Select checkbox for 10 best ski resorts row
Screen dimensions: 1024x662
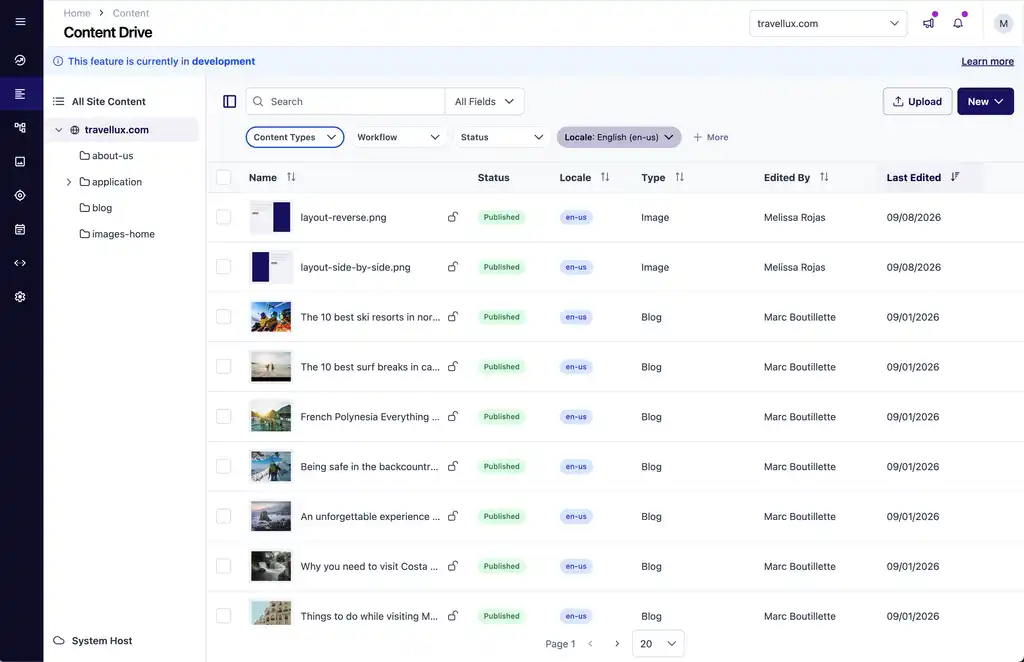click(223, 317)
